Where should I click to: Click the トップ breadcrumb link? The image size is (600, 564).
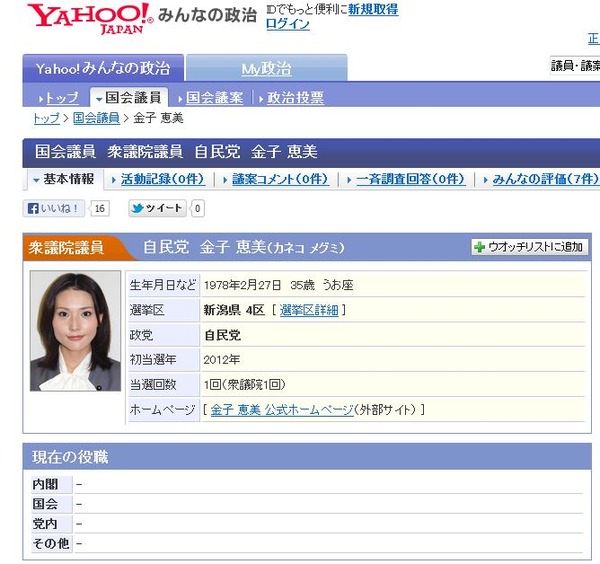pos(47,118)
